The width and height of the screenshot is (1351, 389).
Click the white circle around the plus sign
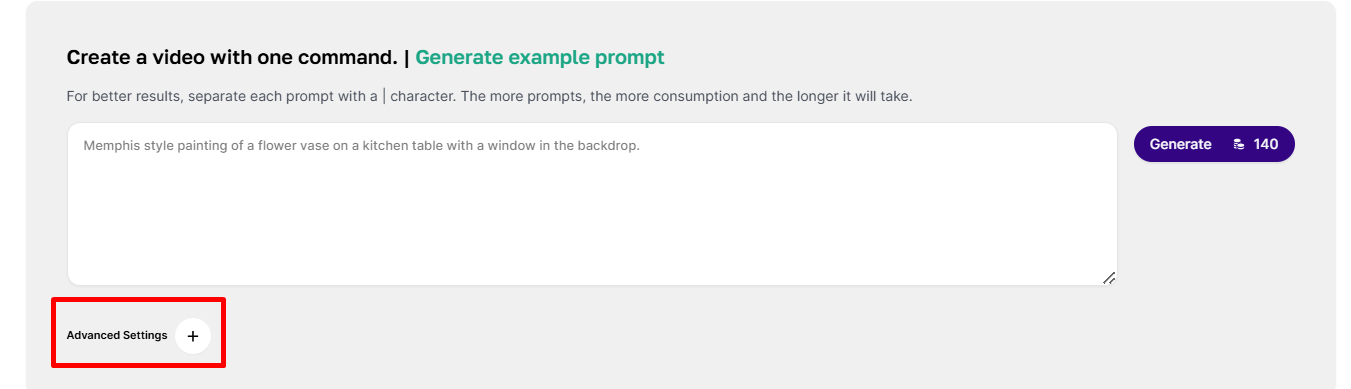point(193,336)
